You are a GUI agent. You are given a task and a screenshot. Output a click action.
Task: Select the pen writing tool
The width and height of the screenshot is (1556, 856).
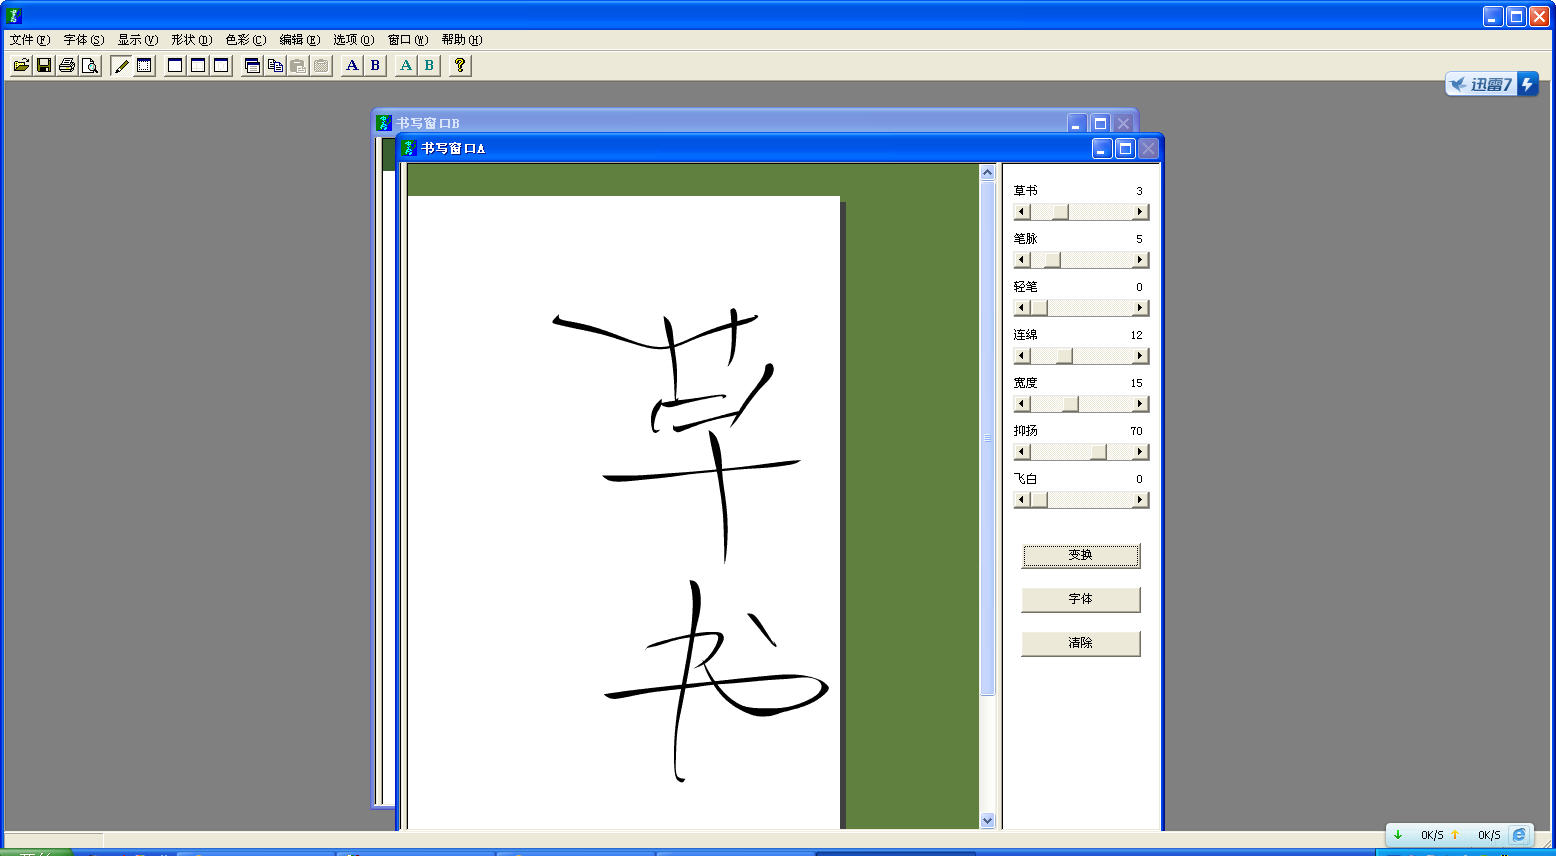click(121, 66)
